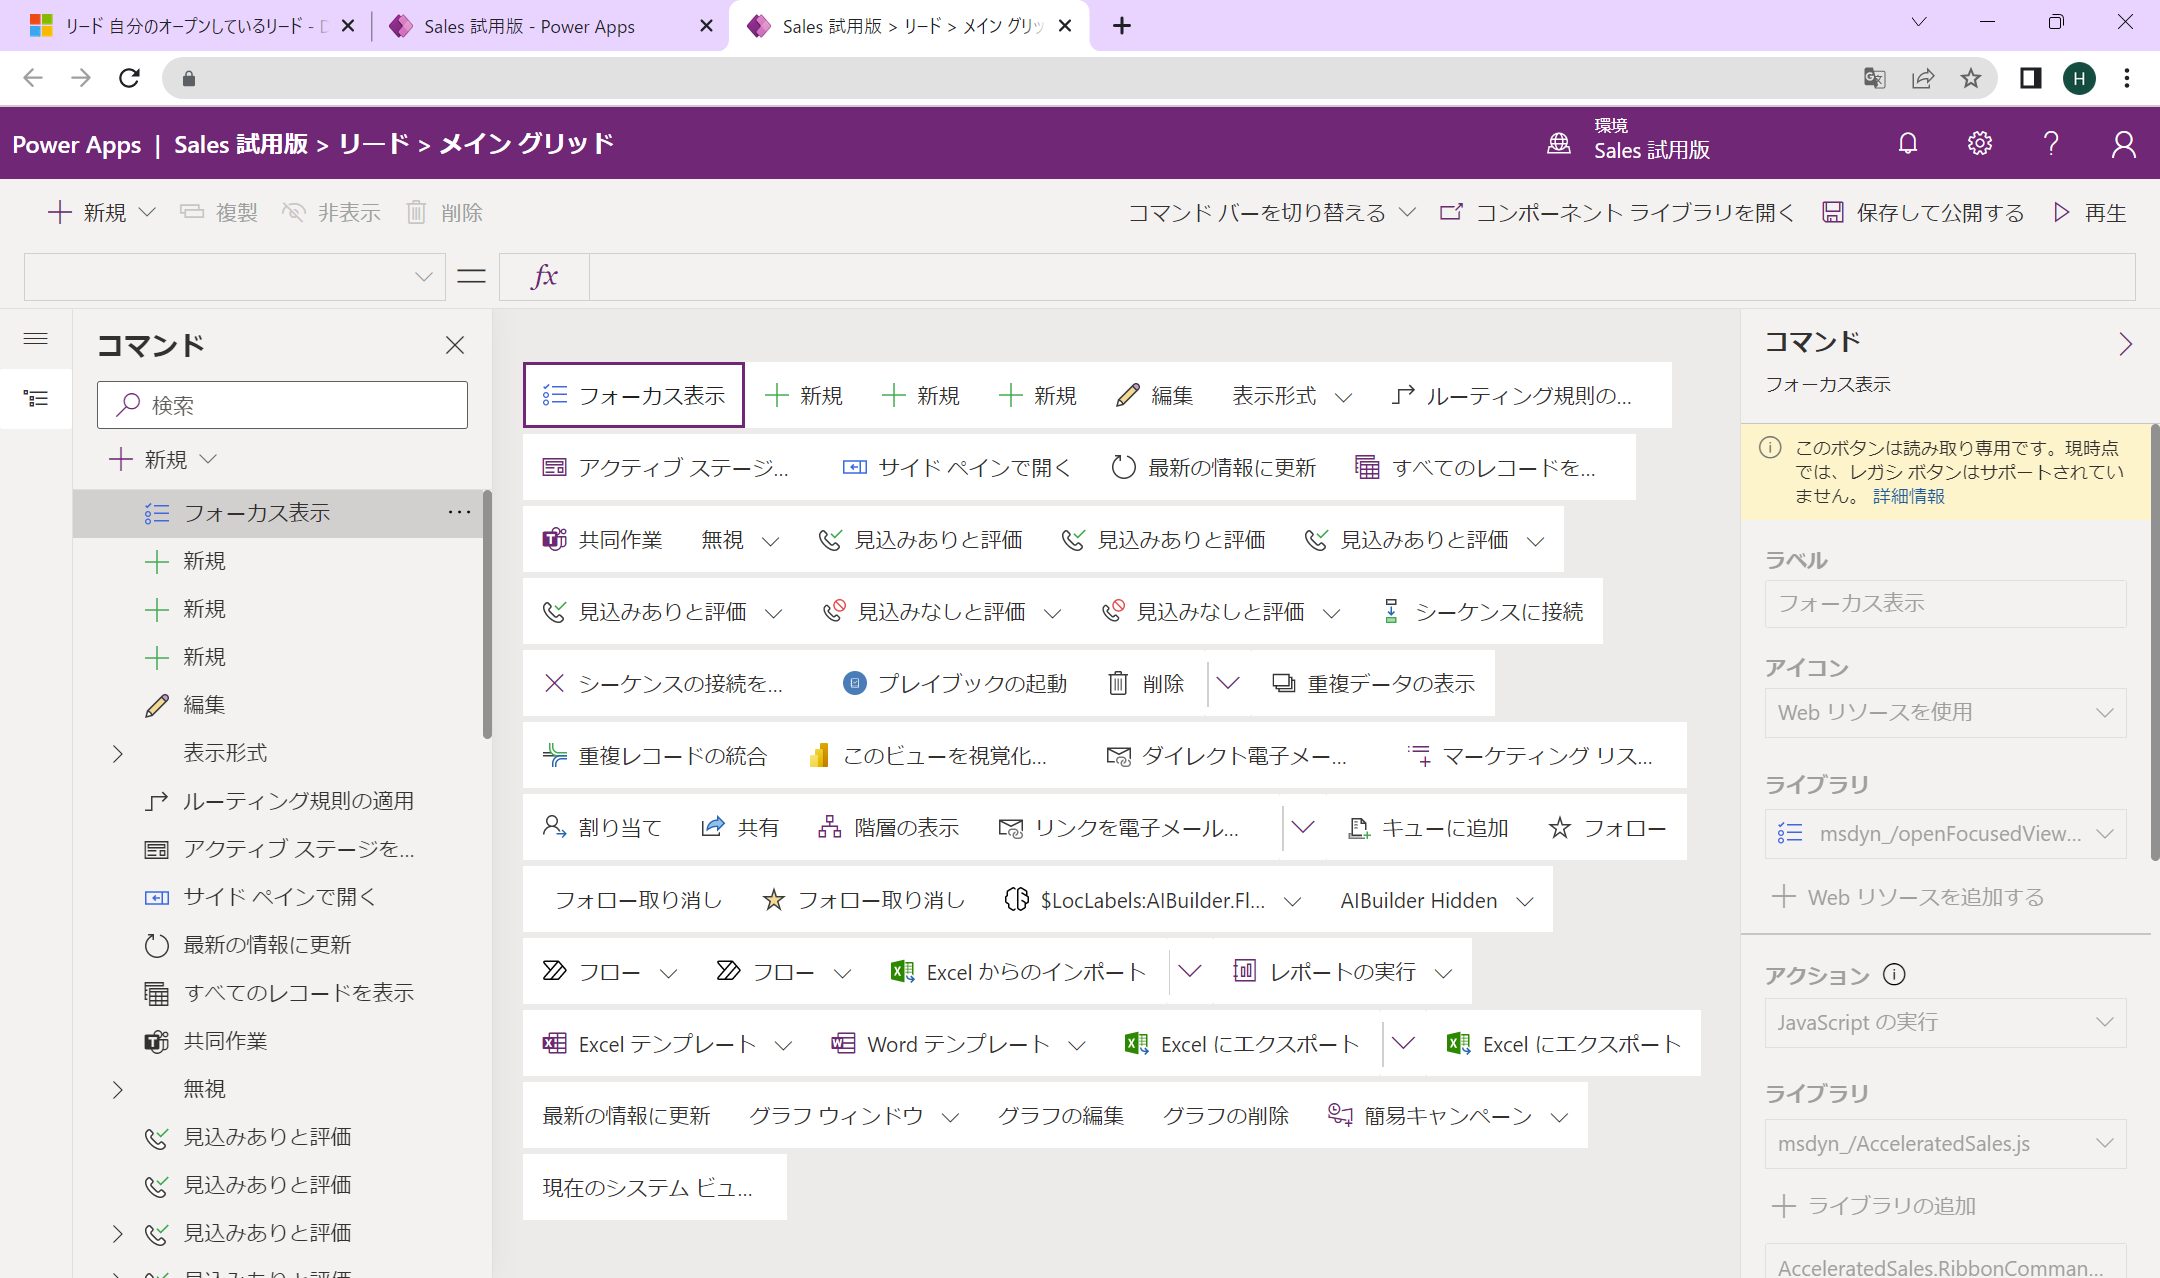Image resolution: width=2160 pixels, height=1278 pixels.
Task: Click the command tree scrollbar
Action: click(x=487, y=614)
